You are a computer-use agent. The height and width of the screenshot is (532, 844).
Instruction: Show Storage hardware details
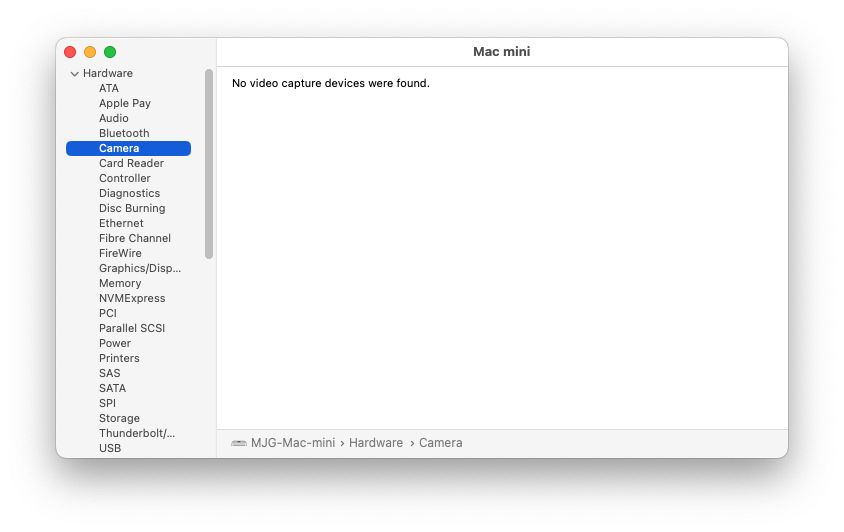(119, 418)
